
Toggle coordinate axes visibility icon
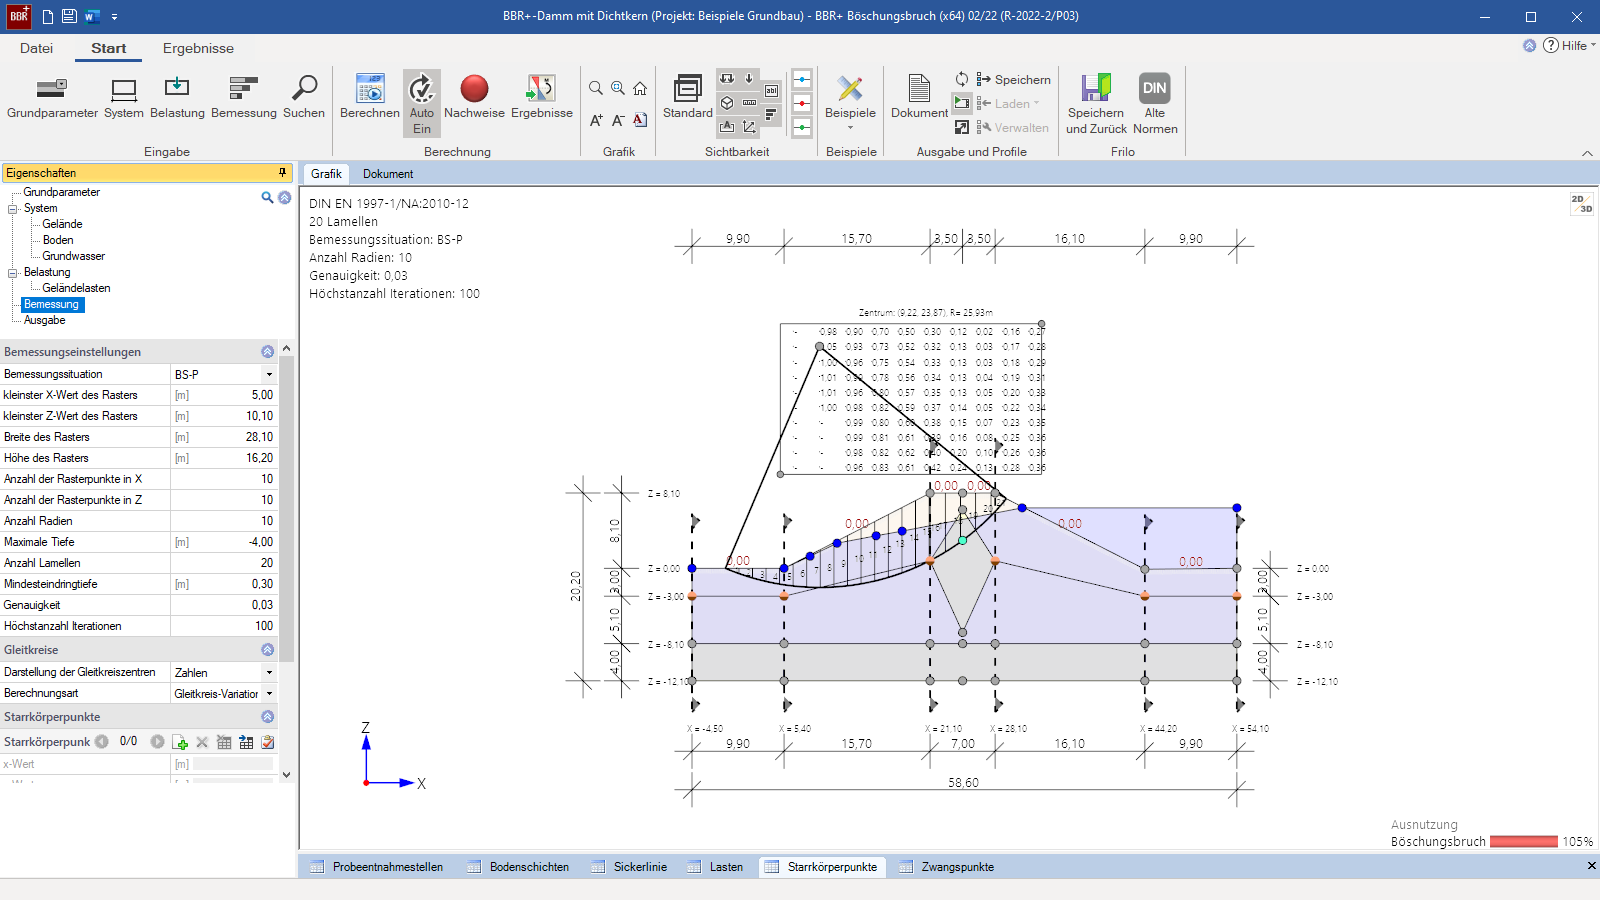pyautogui.click(x=749, y=126)
